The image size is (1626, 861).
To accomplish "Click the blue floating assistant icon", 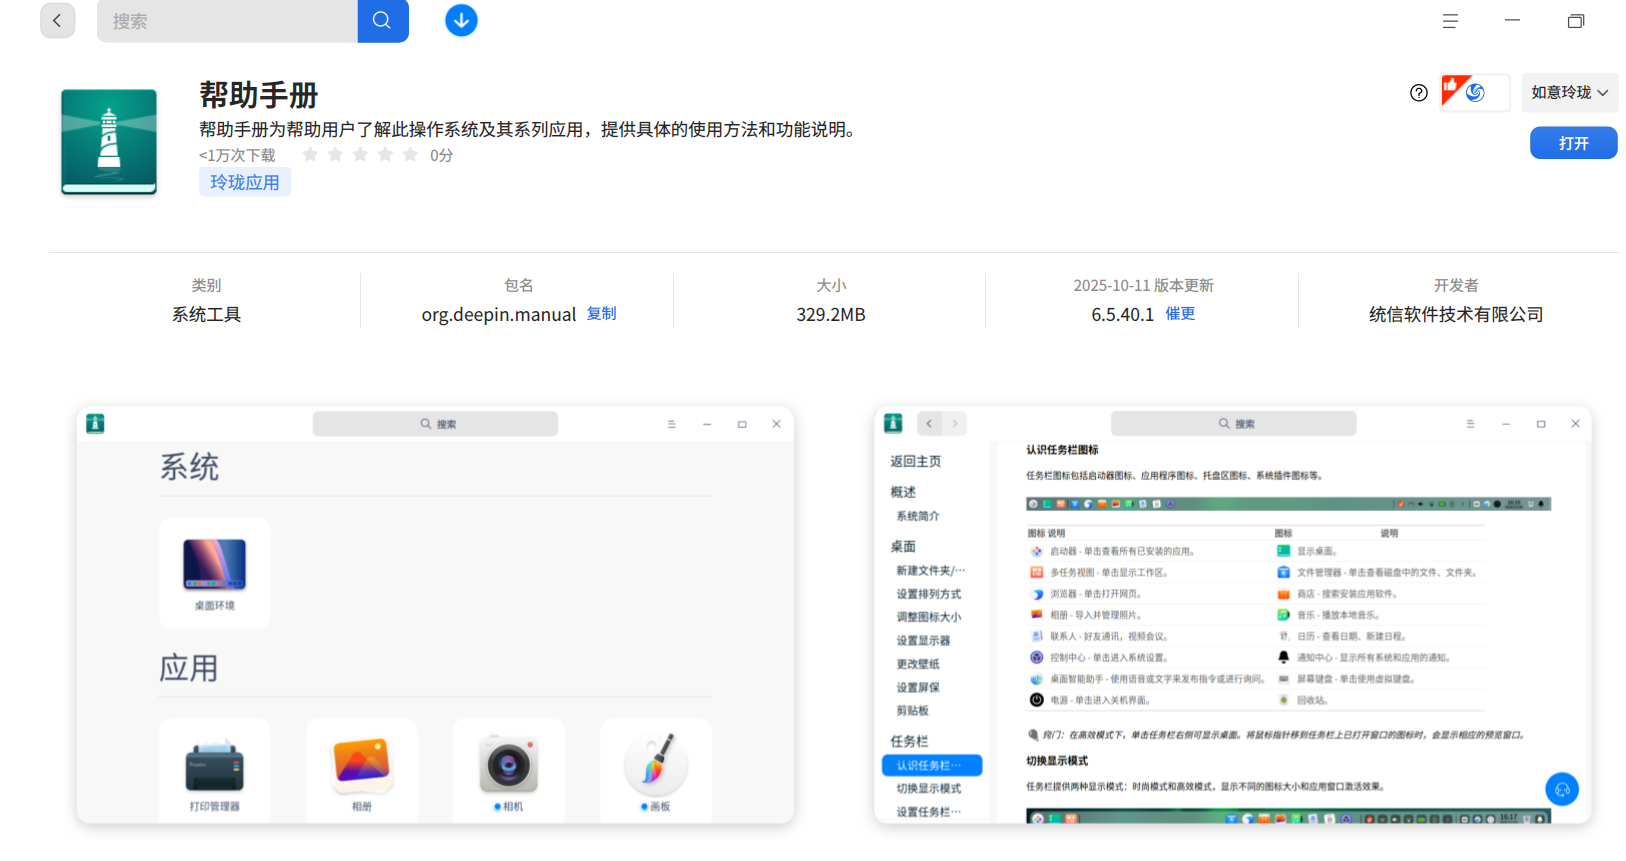I will click(x=1562, y=789).
